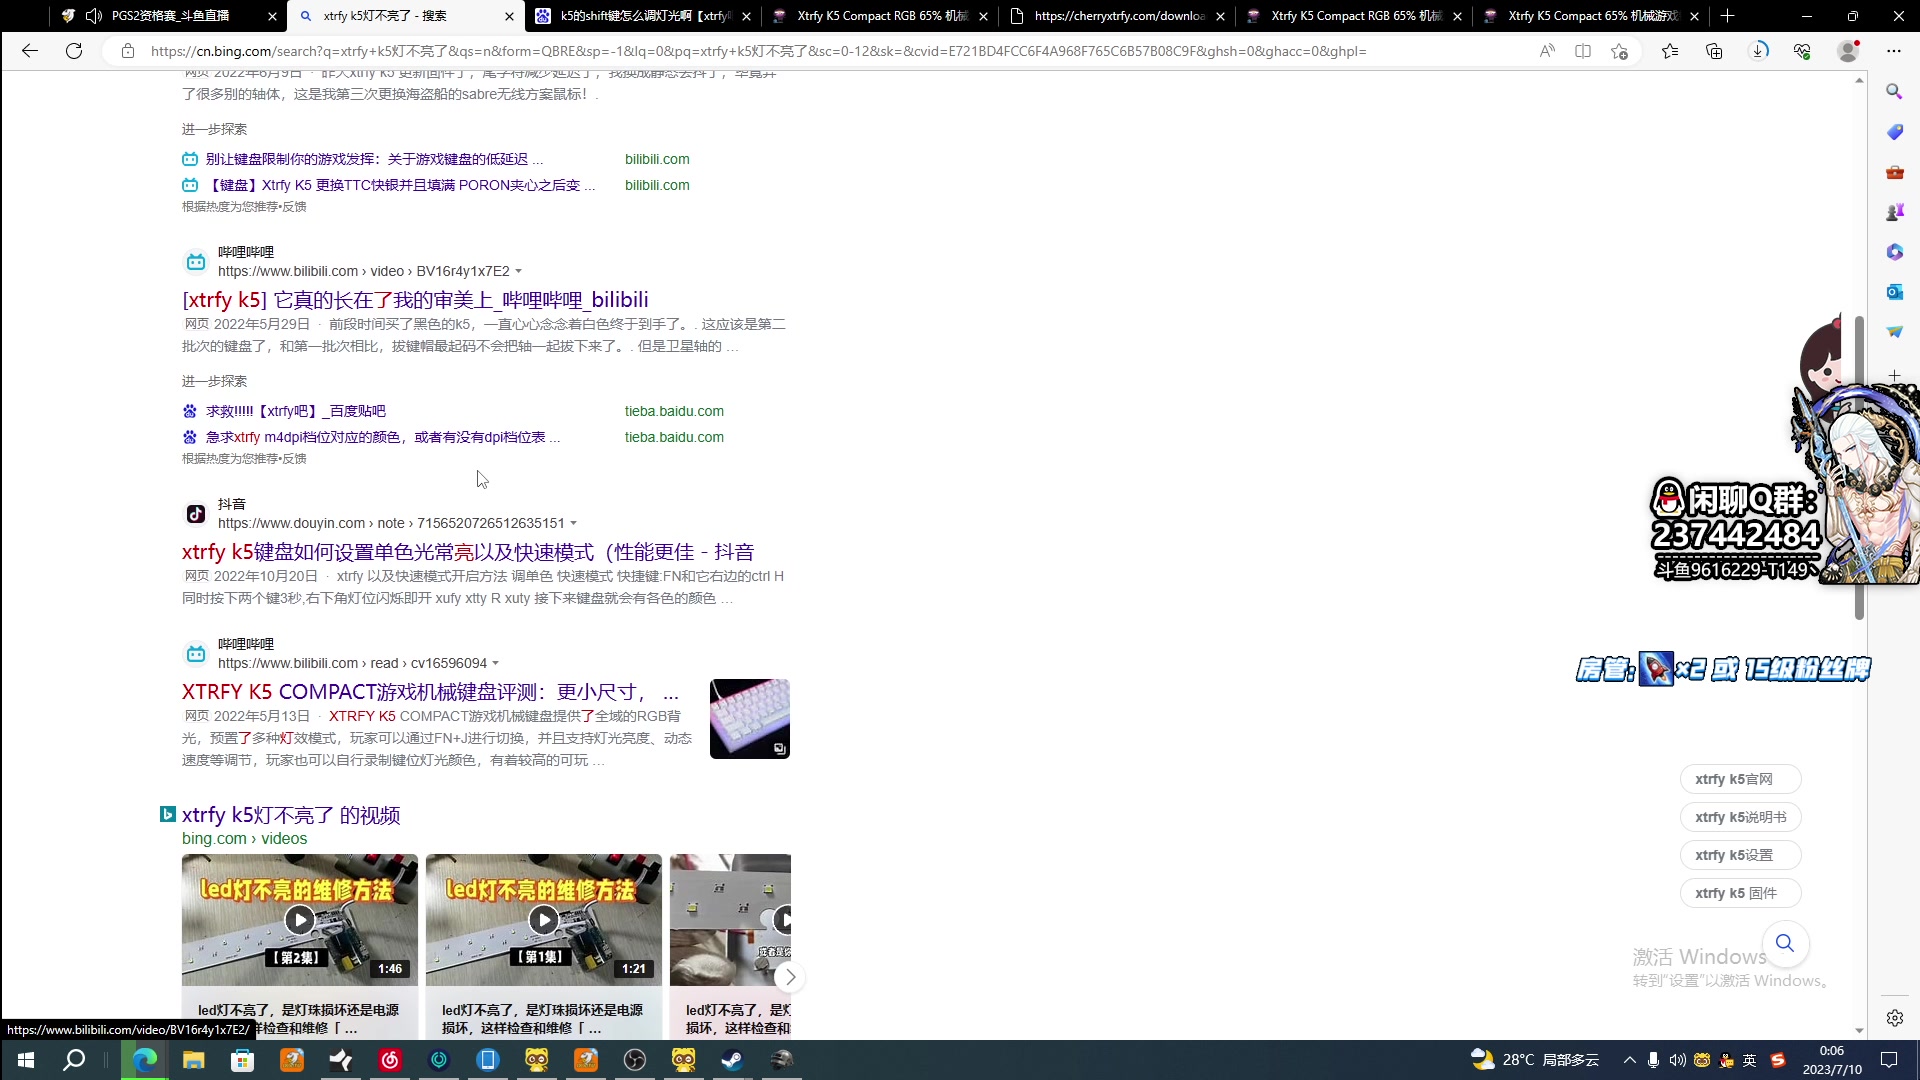Image resolution: width=1920 pixels, height=1080 pixels.
Task: Open sidebar shopping tag icon
Action: pos(1894,132)
